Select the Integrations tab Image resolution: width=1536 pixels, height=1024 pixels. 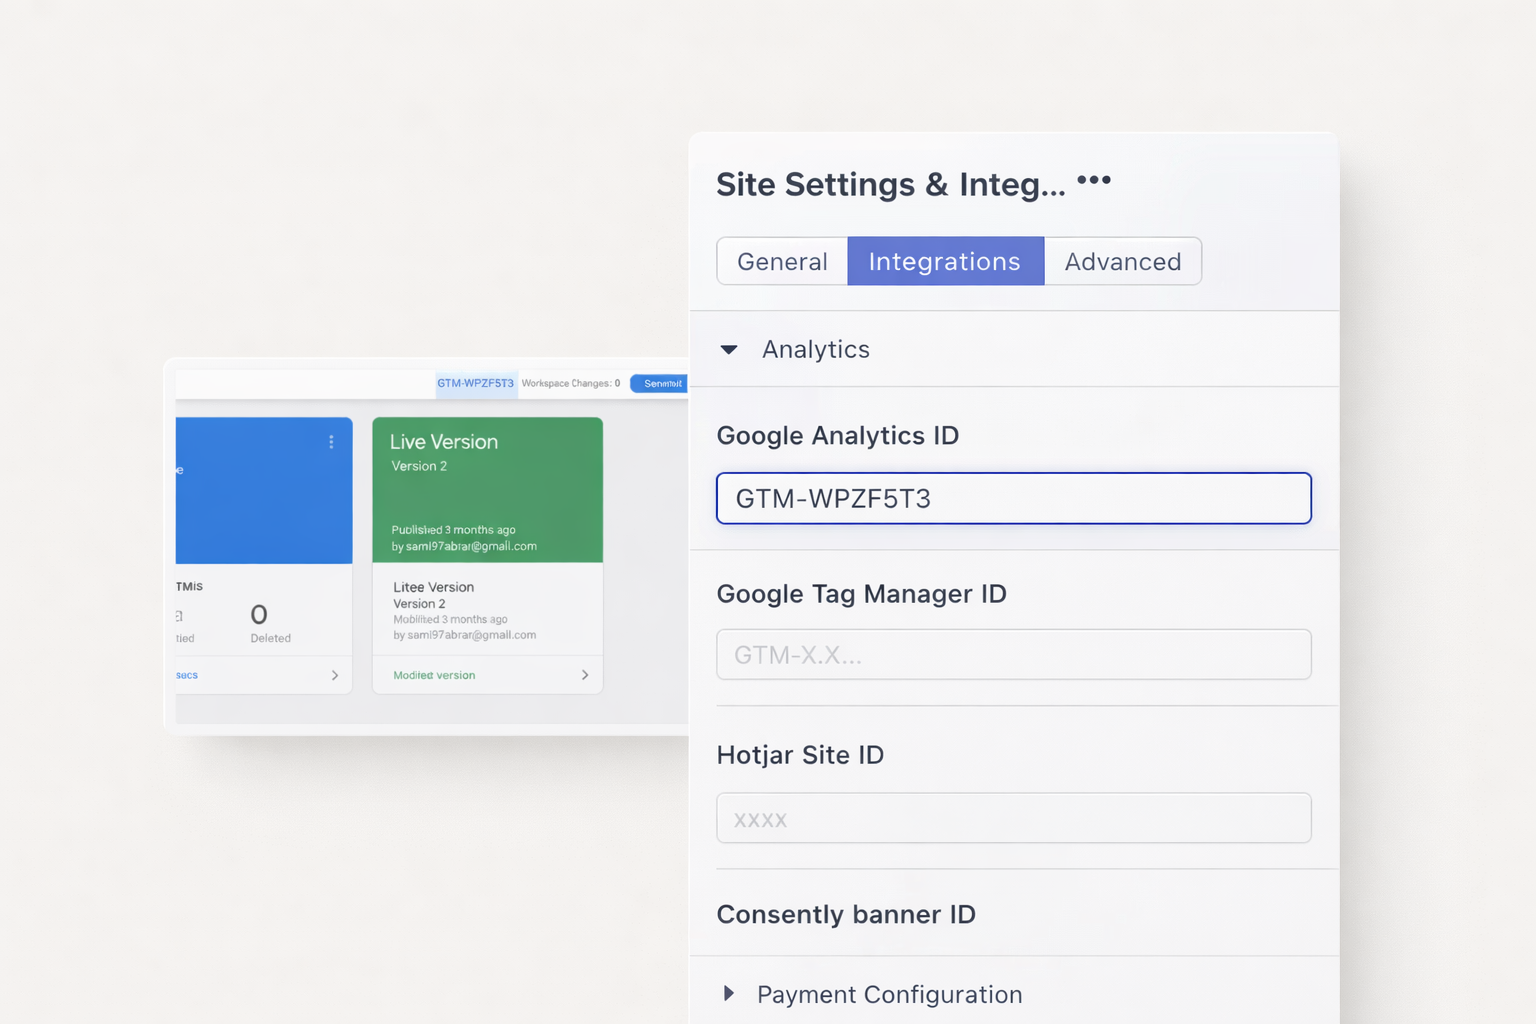click(x=945, y=261)
